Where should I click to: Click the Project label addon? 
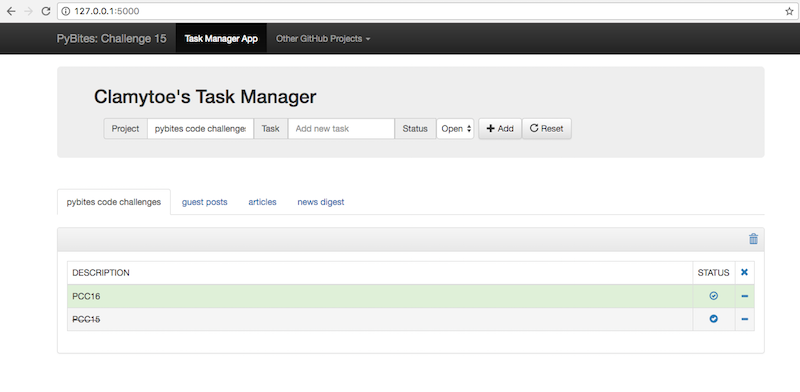126,129
